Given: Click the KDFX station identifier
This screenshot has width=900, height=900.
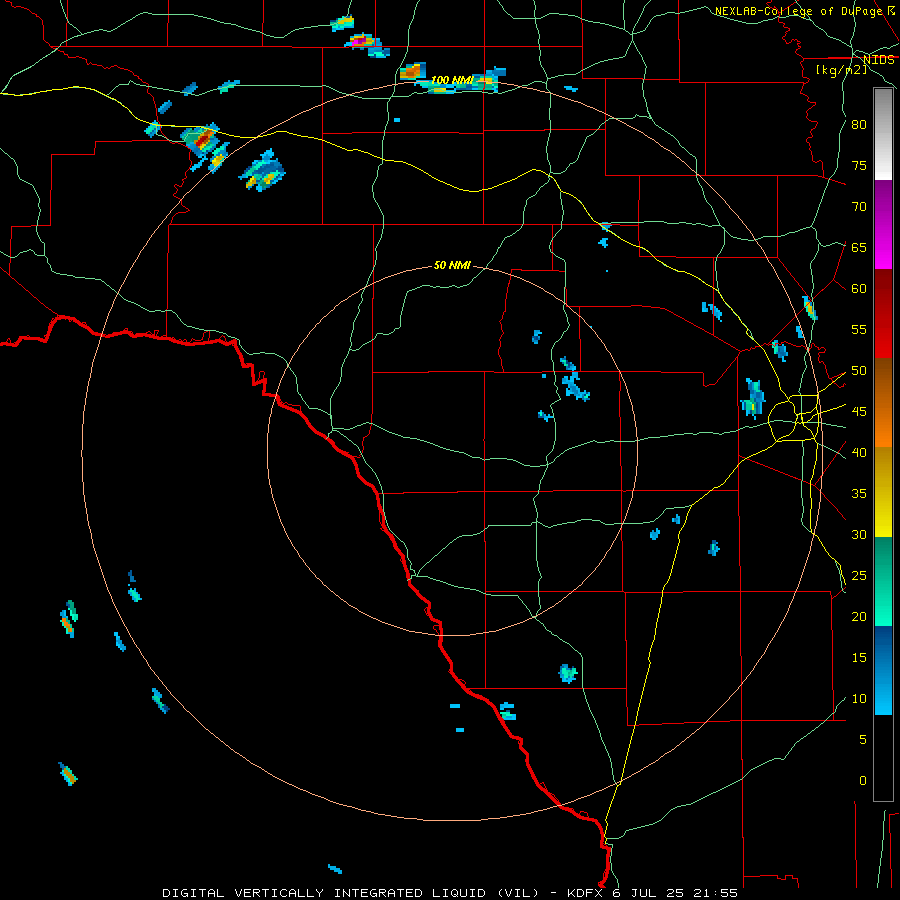Looking at the screenshot, I should click(x=585, y=893).
